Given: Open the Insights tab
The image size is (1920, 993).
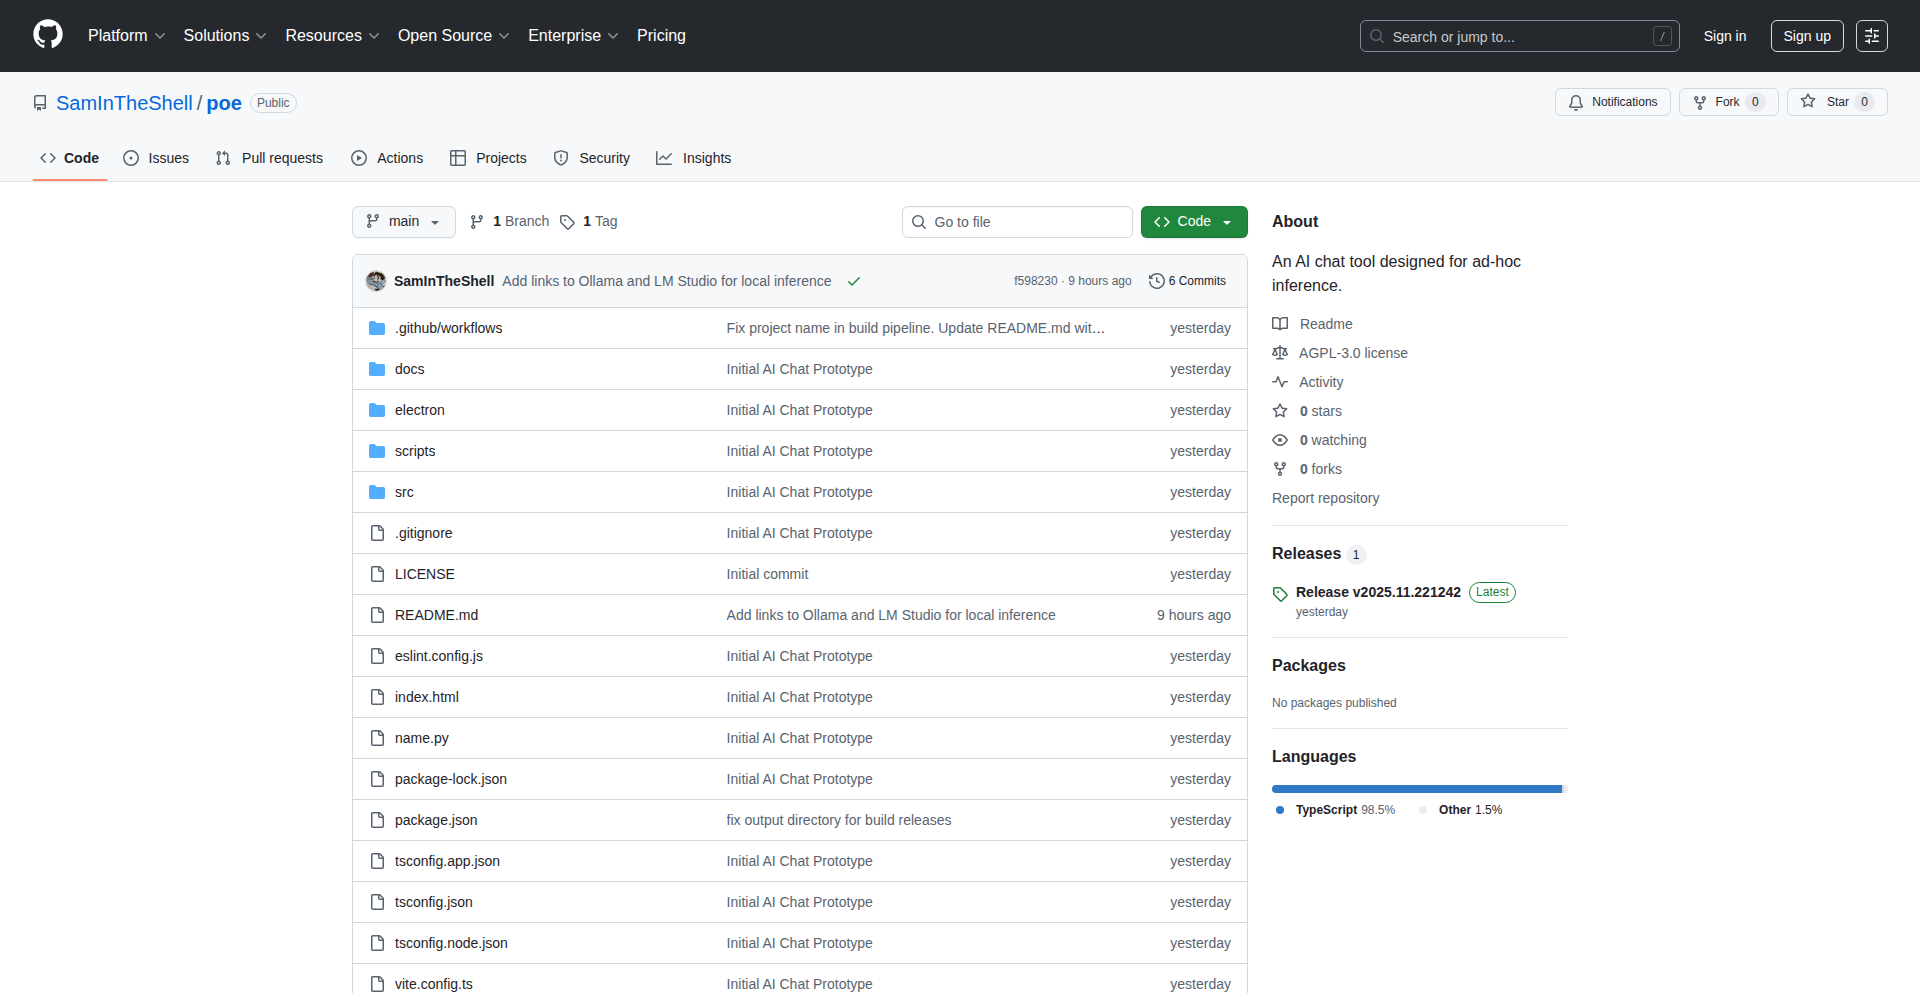Looking at the screenshot, I should [x=694, y=158].
